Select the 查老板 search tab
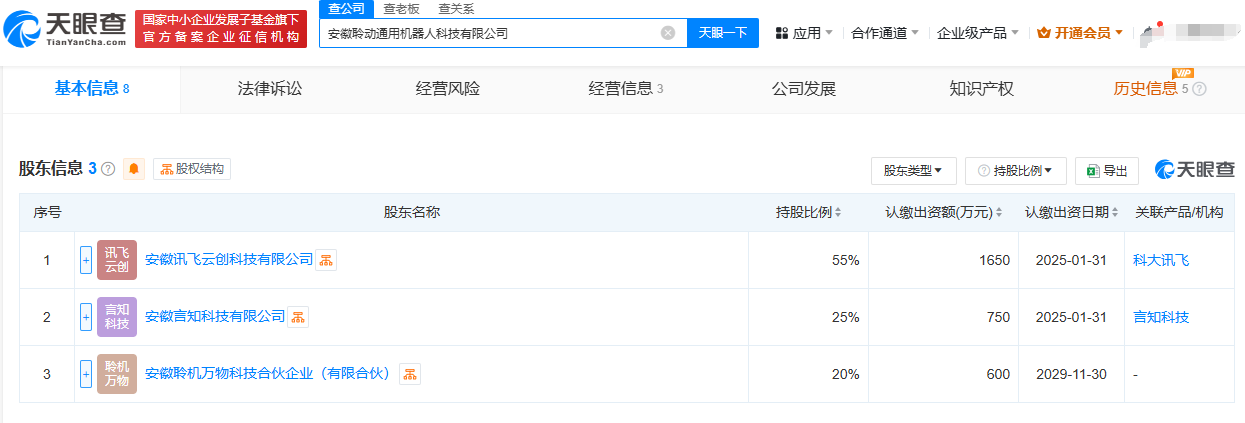Image resolution: width=1245 pixels, height=423 pixels. [x=402, y=8]
